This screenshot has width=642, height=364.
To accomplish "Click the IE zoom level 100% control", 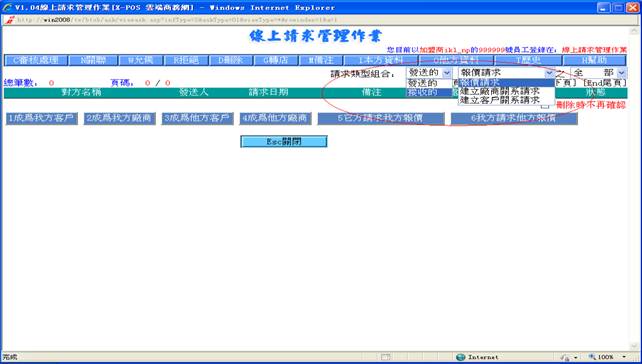I will (607, 357).
